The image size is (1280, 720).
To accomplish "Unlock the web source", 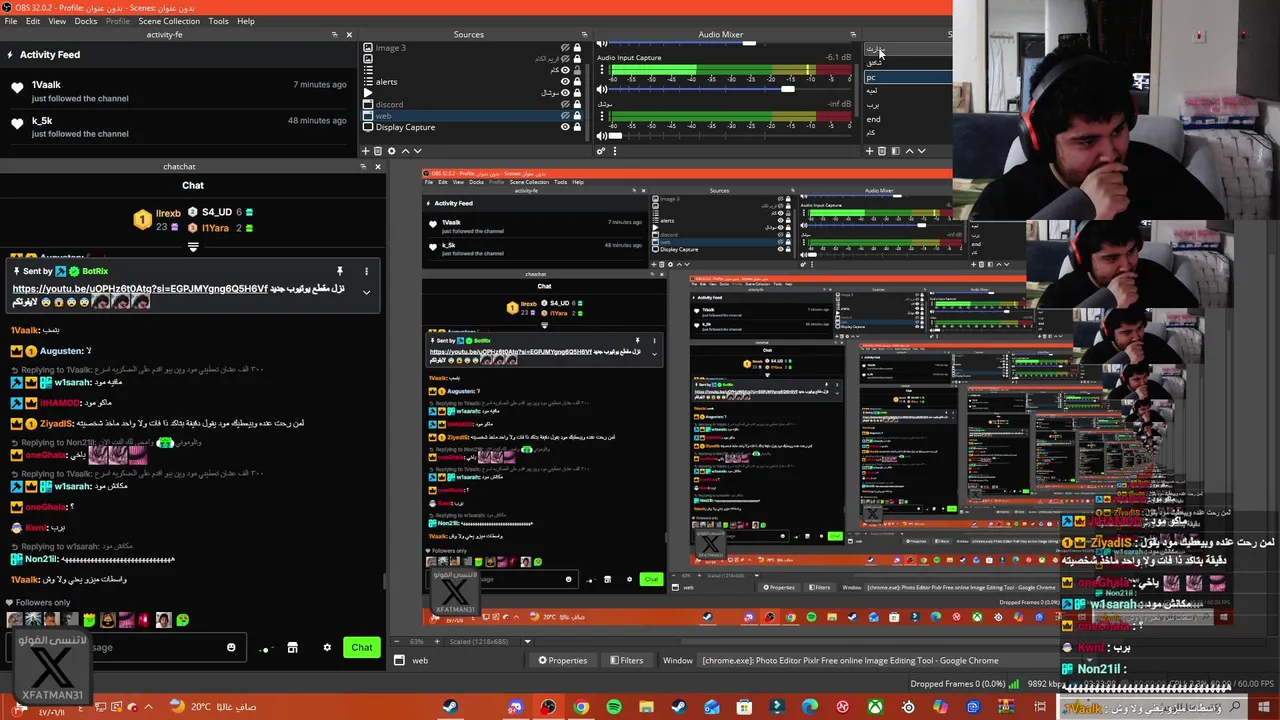I will tap(577, 116).
